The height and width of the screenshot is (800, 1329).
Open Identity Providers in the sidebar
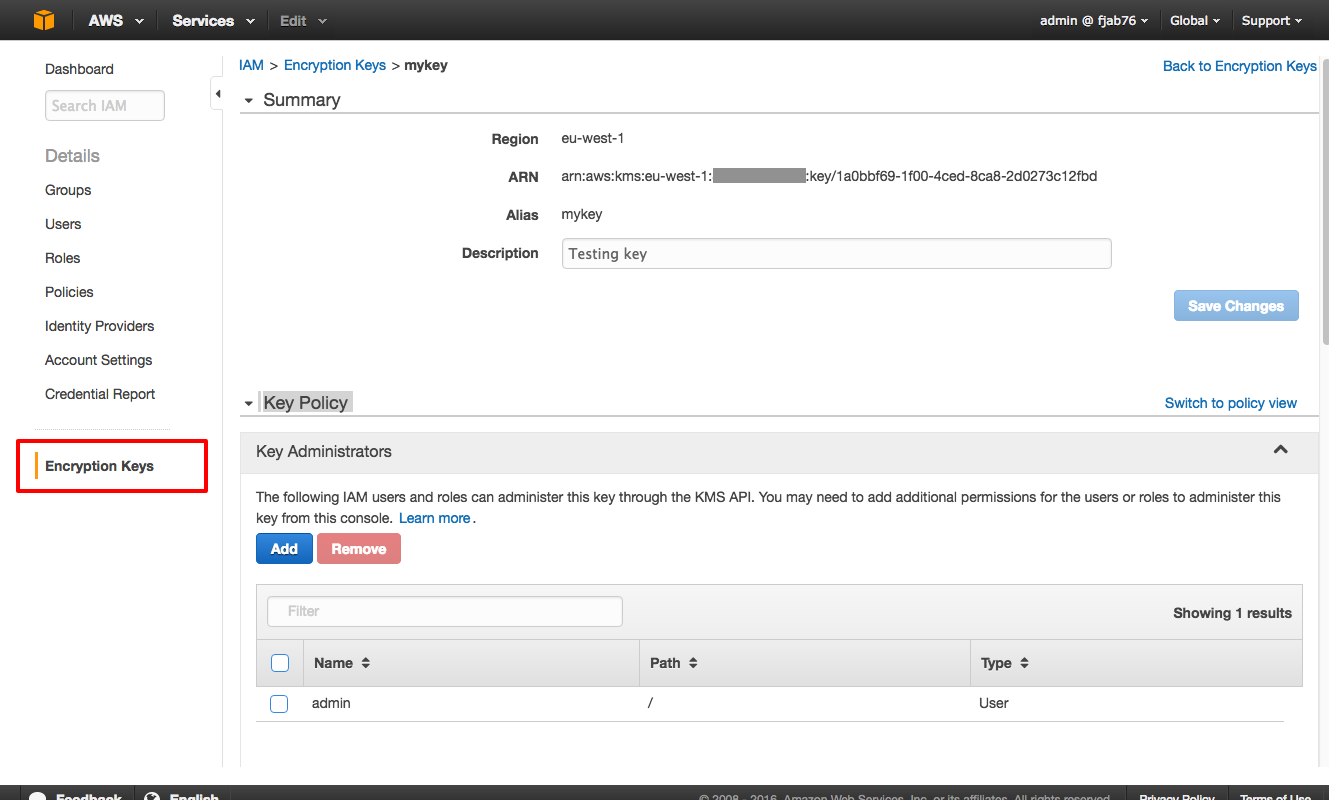99,326
